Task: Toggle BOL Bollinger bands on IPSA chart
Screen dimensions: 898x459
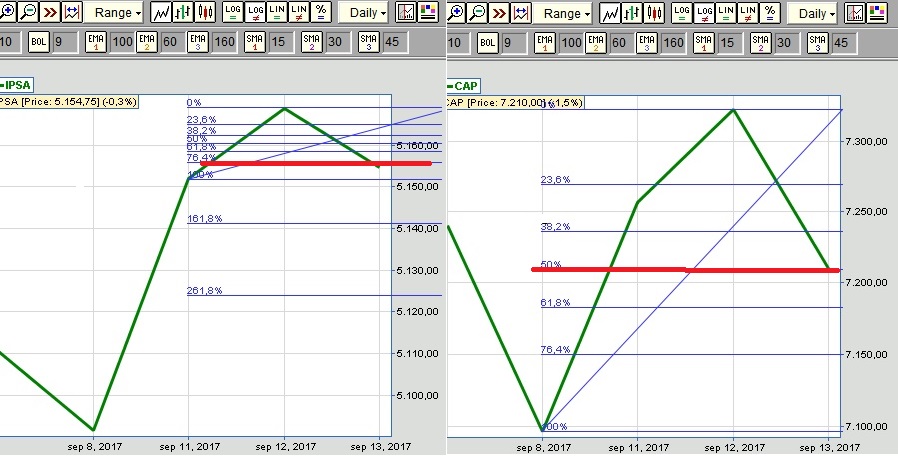Action: point(38,42)
